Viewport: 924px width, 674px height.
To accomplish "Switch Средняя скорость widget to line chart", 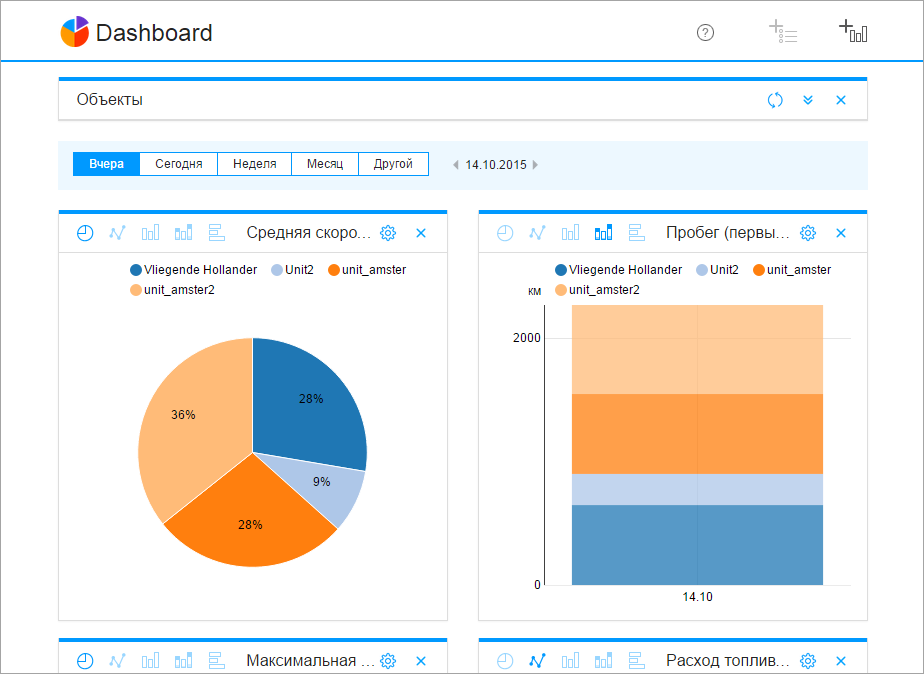I will coord(117,233).
